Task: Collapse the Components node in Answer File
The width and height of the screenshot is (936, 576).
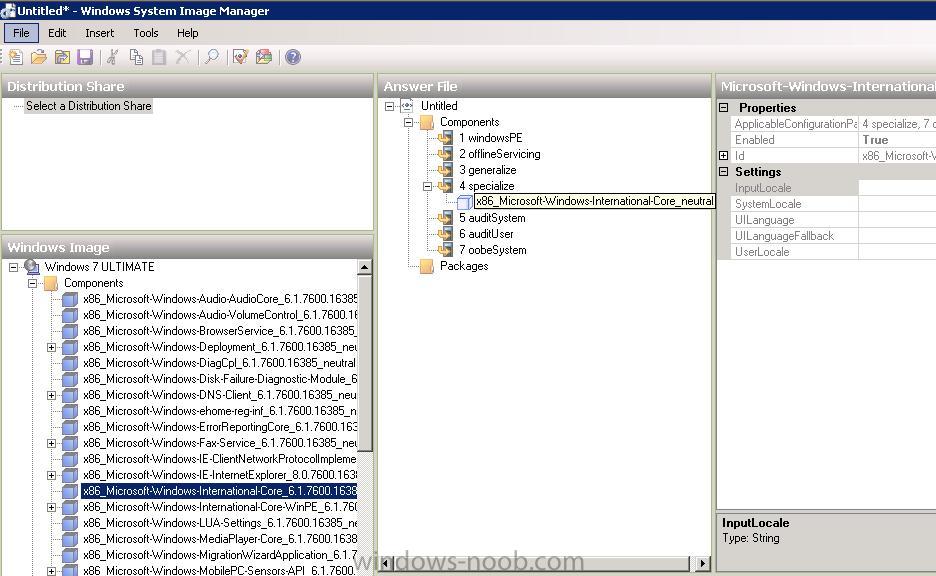Action: coord(408,122)
